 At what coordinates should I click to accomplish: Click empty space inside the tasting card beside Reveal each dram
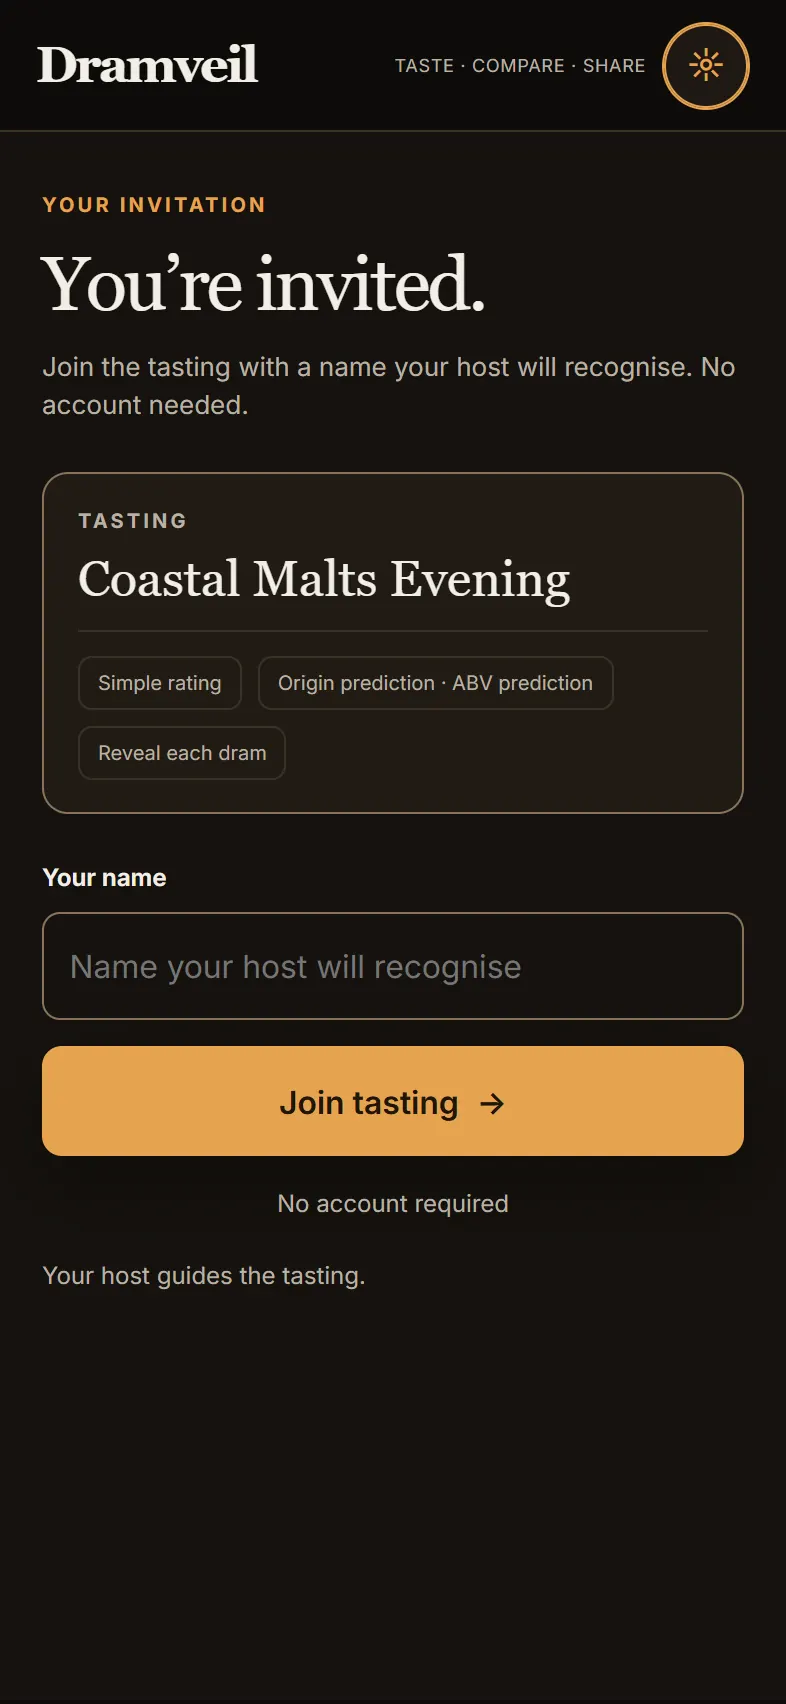coord(500,755)
